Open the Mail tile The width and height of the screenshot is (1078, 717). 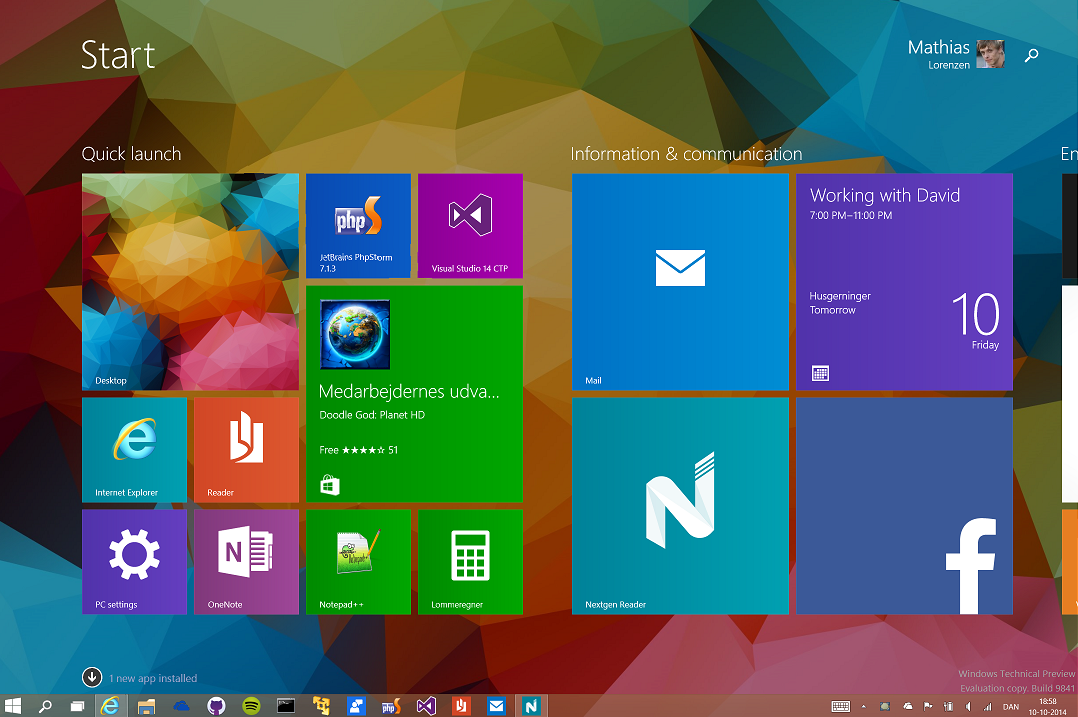(x=680, y=281)
